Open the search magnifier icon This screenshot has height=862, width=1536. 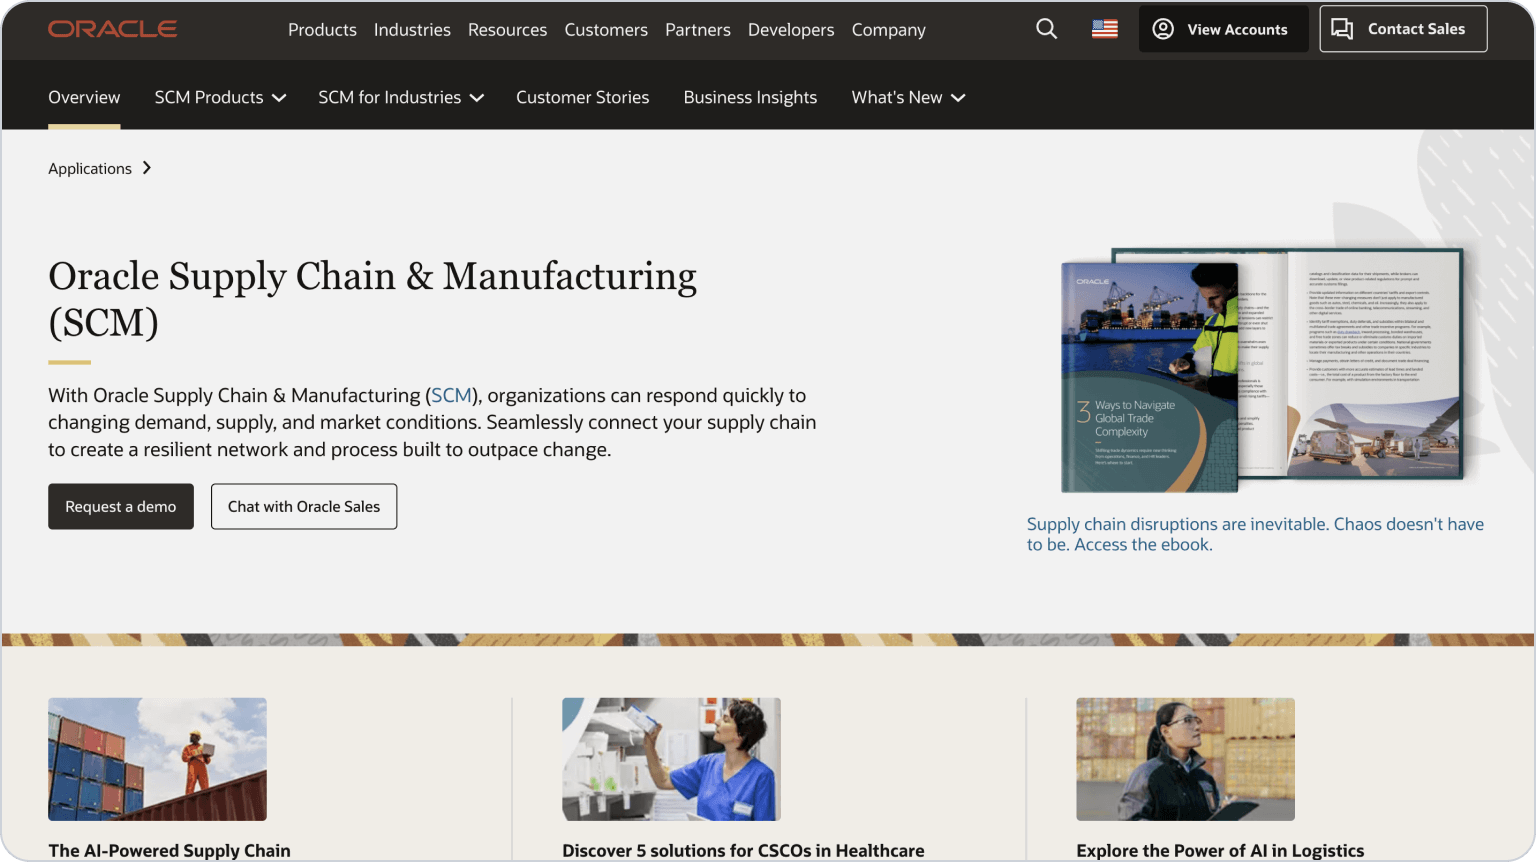tap(1046, 29)
